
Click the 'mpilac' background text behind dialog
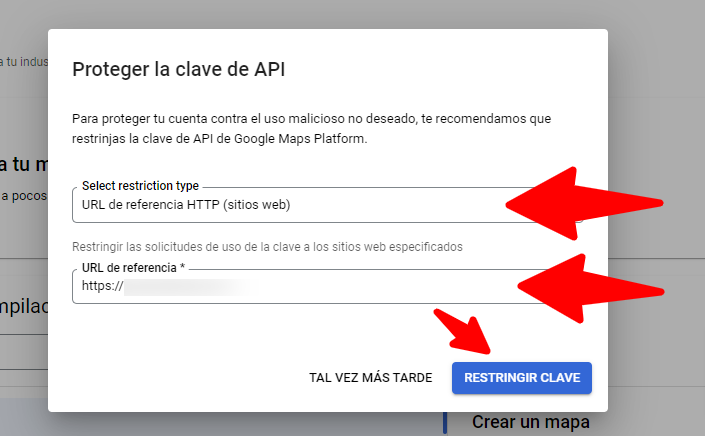pyautogui.click(x=22, y=306)
